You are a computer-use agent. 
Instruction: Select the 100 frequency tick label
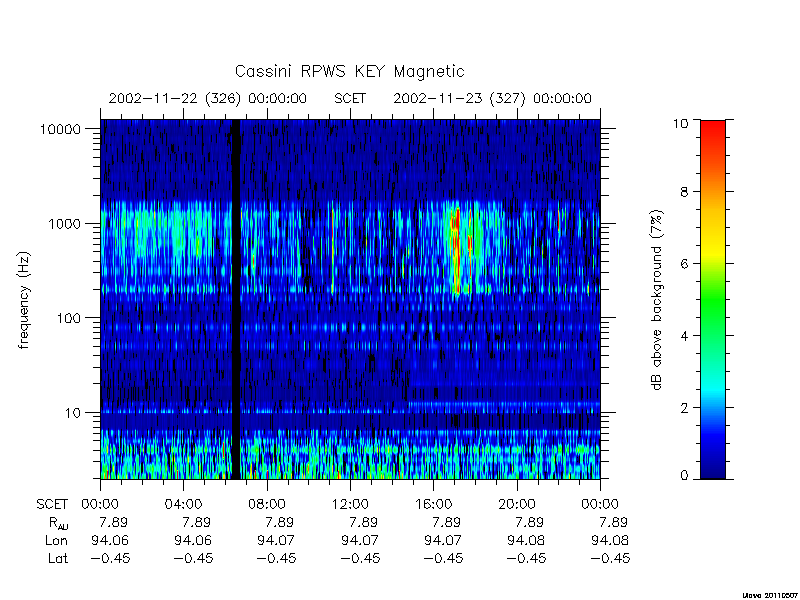point(69,318)
